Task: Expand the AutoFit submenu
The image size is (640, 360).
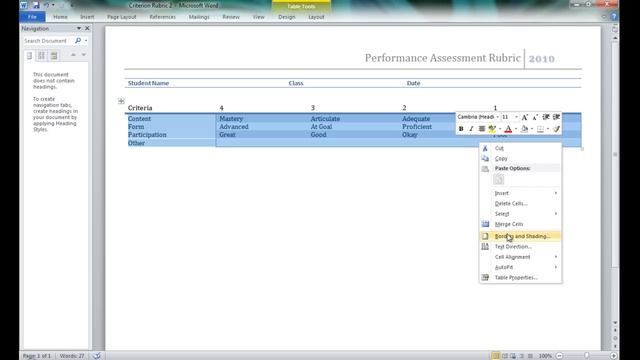Action: coord(520,267)
